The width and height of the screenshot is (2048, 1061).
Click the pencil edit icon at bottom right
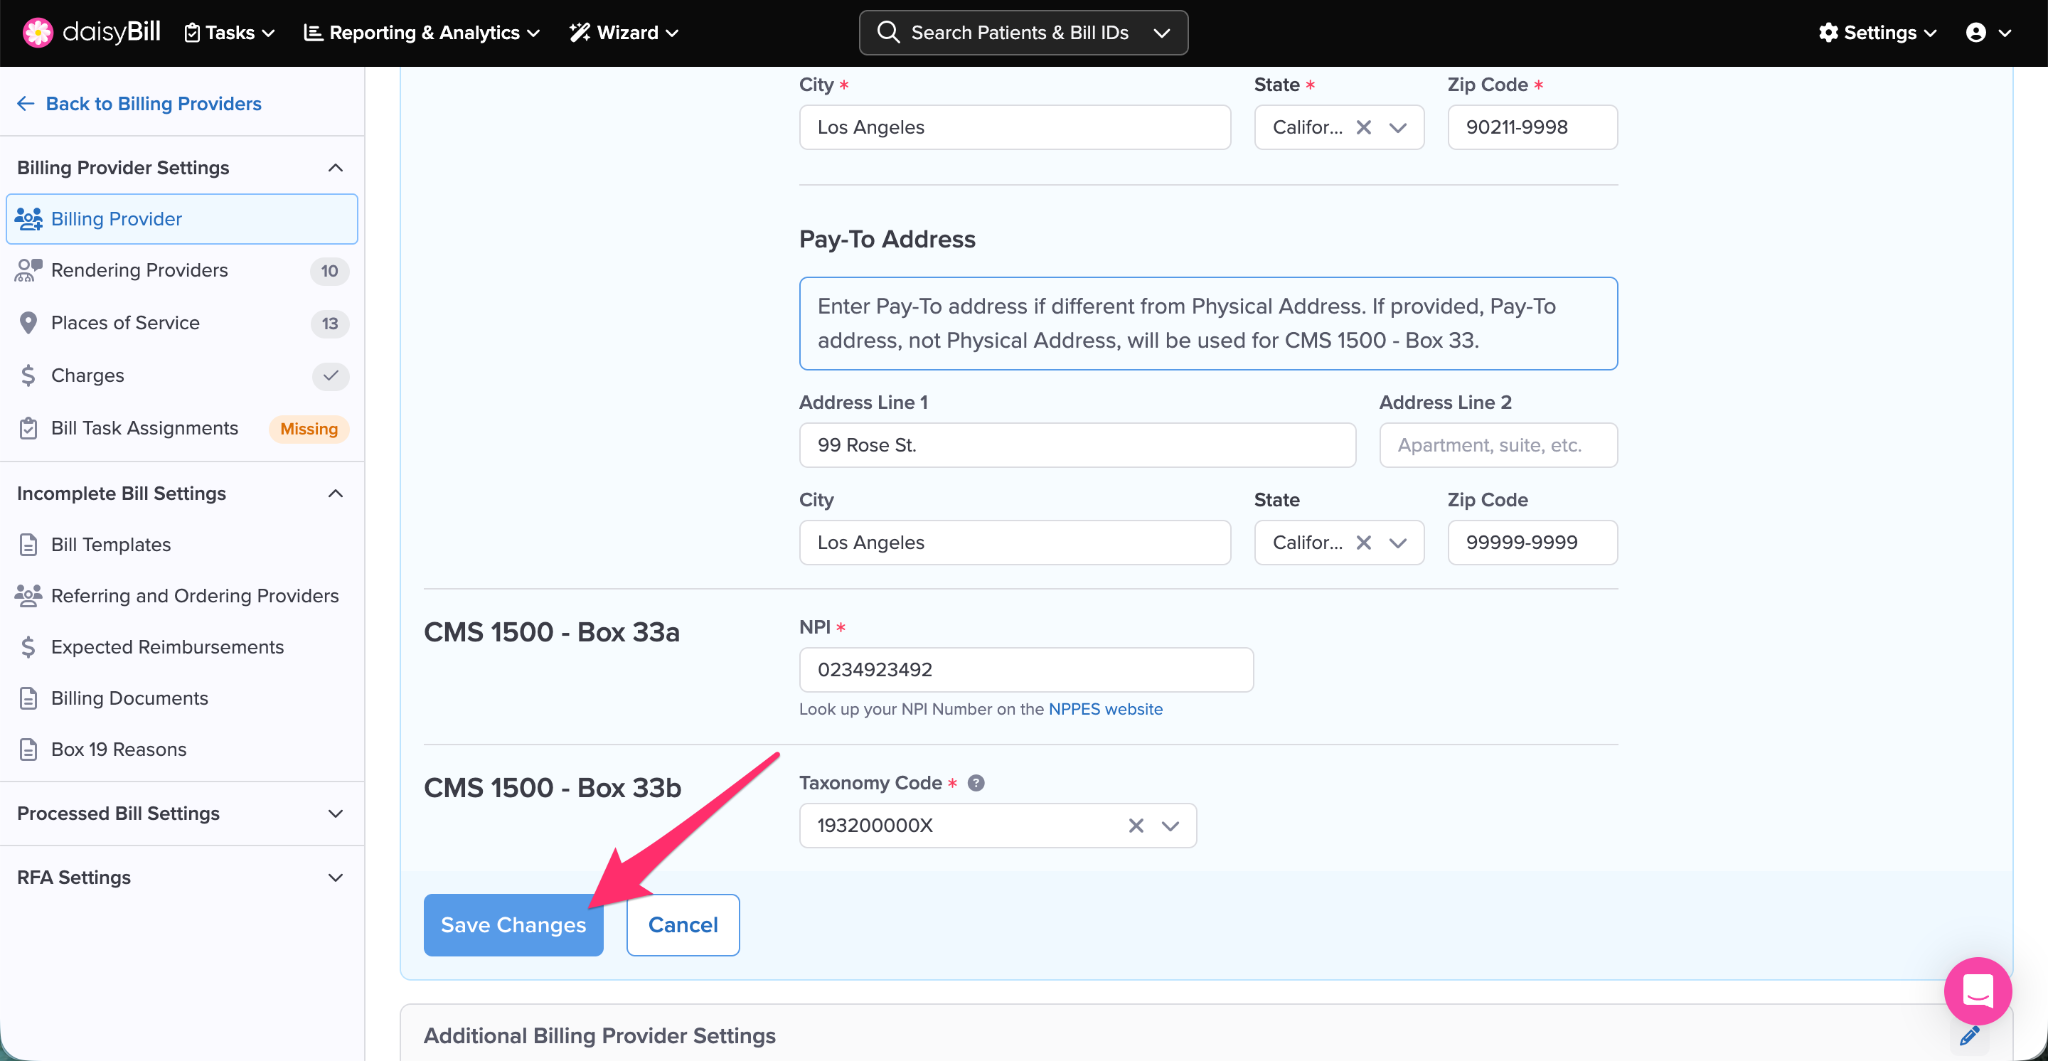click(1969, 1036)
